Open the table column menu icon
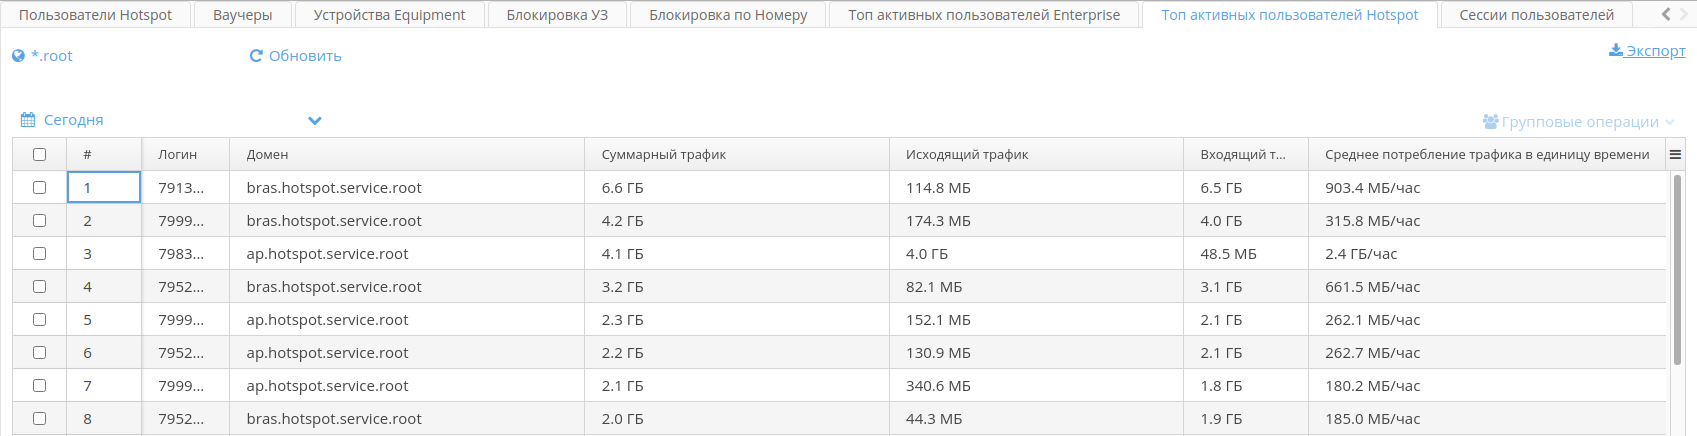Image resolution: width=1697 pixels, height=436 pixels. [1675, 154]
